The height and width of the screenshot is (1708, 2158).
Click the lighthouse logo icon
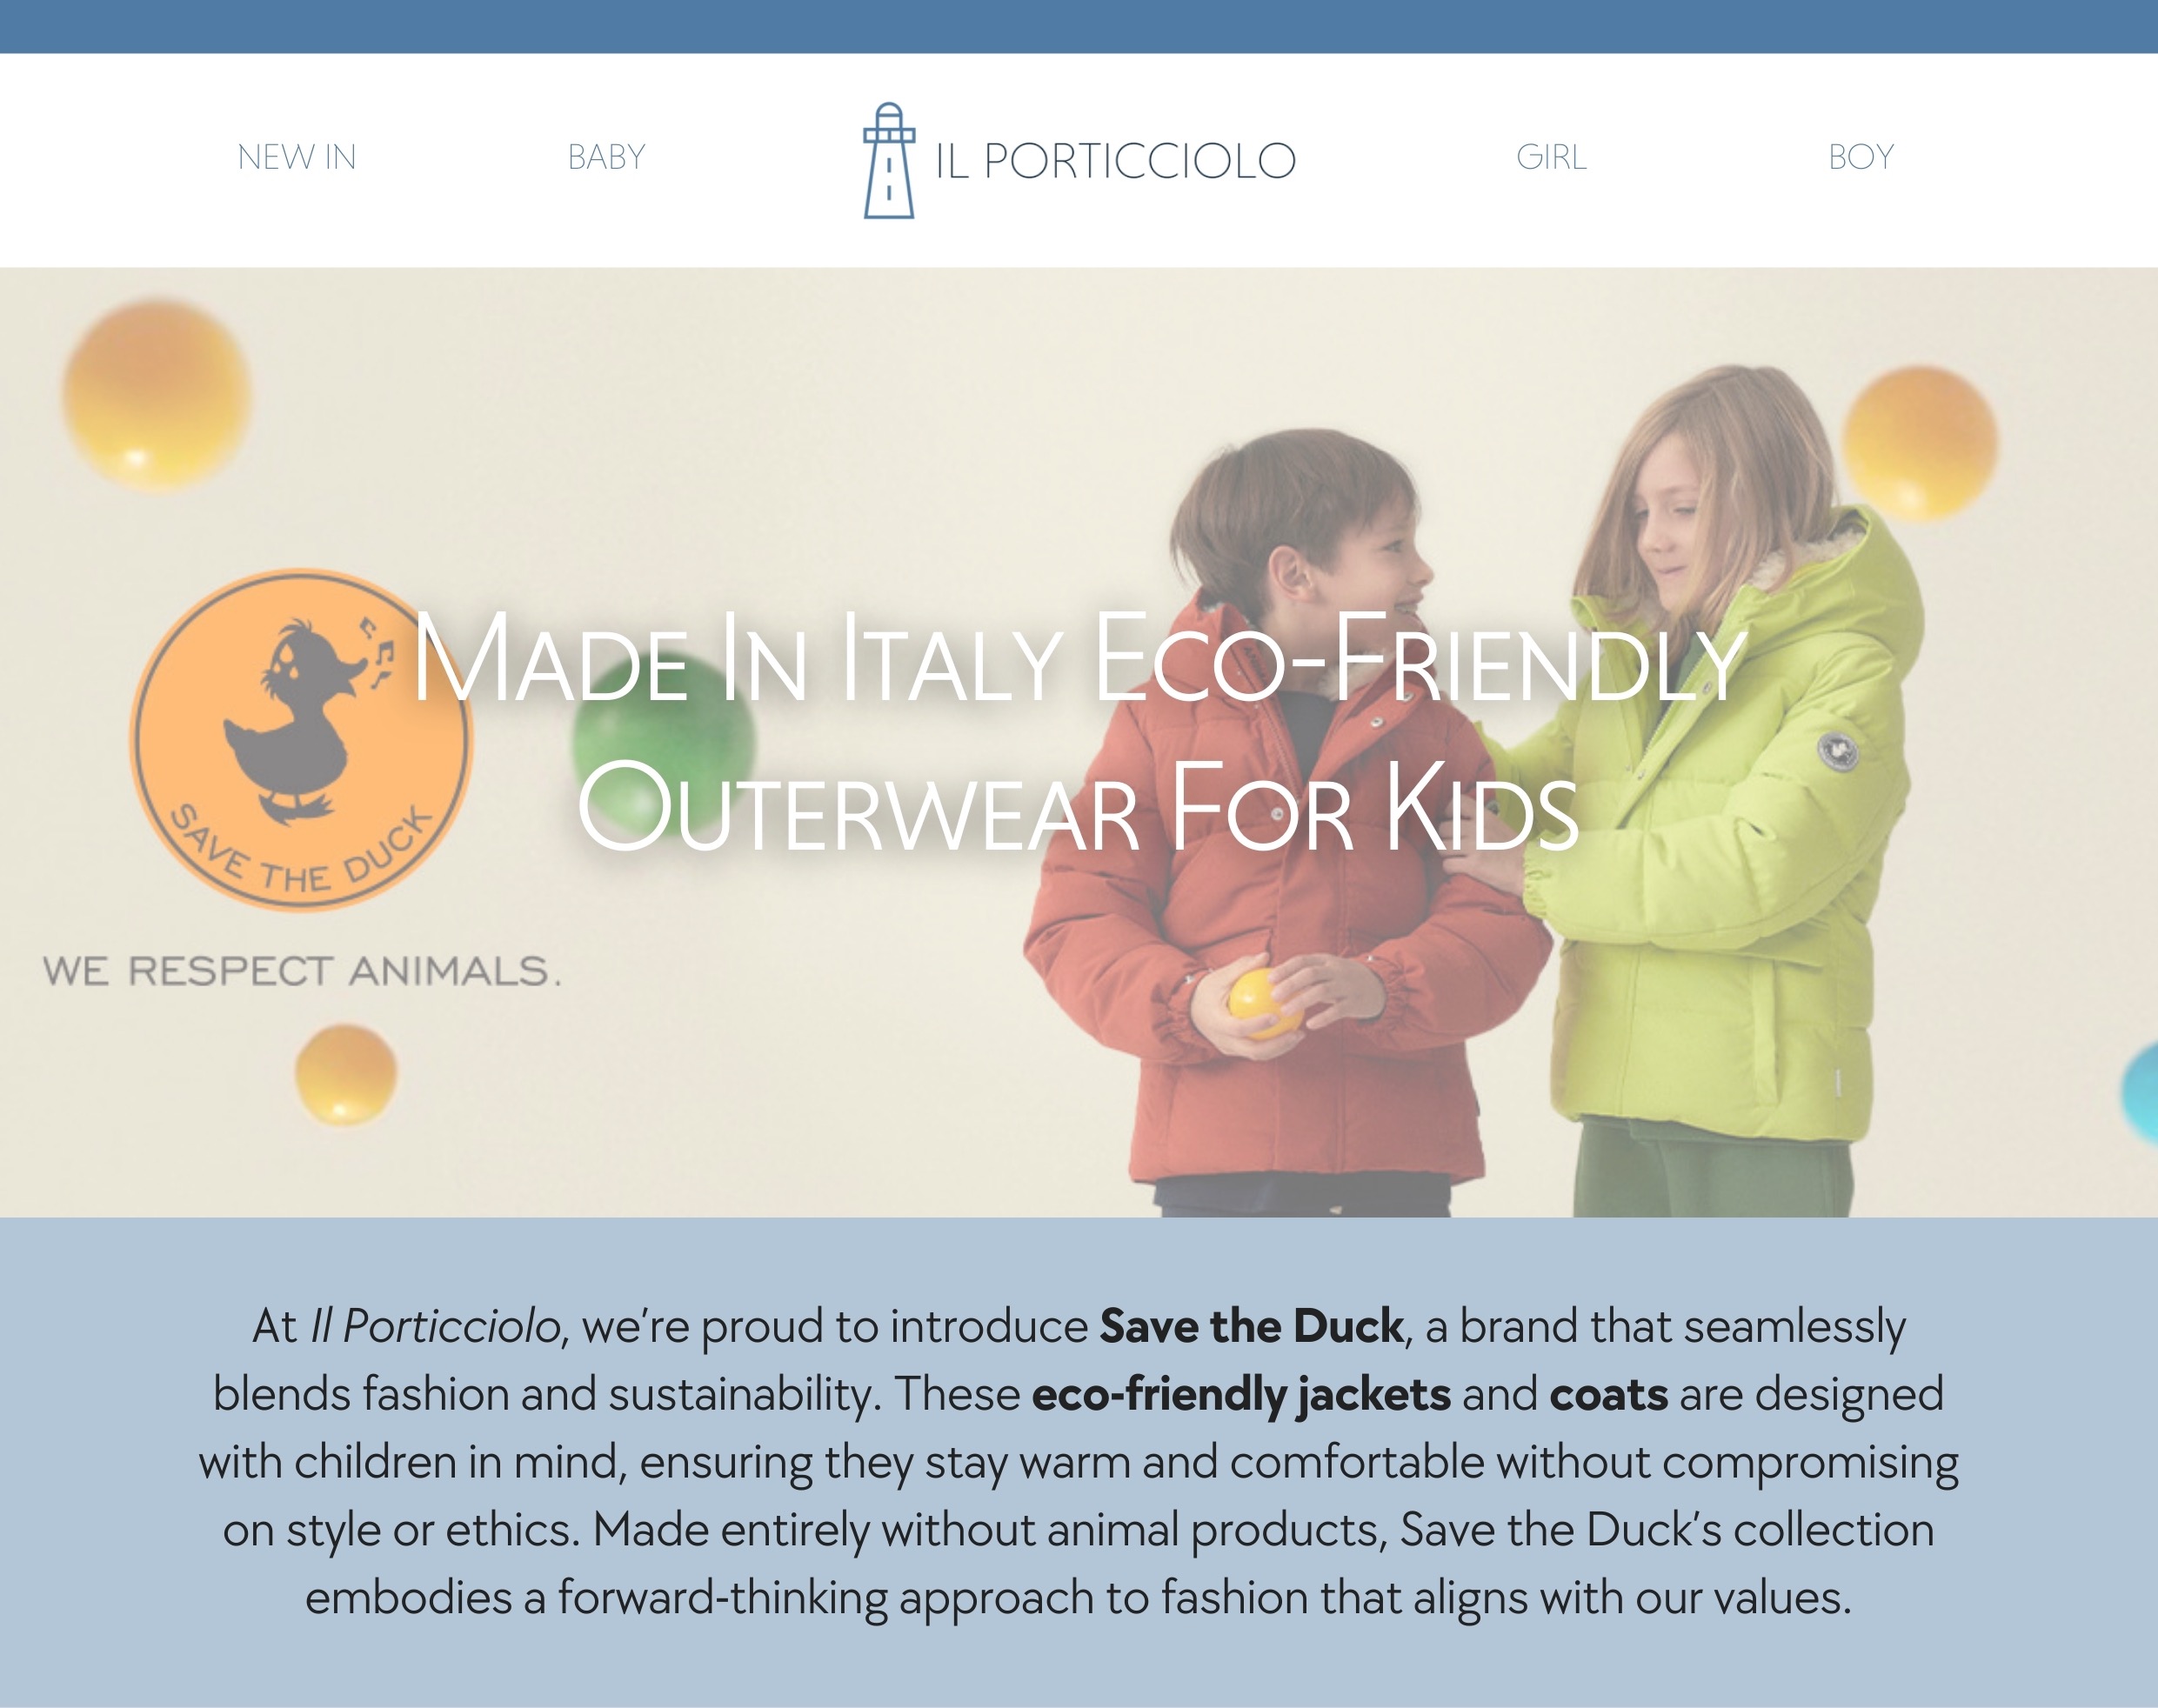tap(888, 160)
